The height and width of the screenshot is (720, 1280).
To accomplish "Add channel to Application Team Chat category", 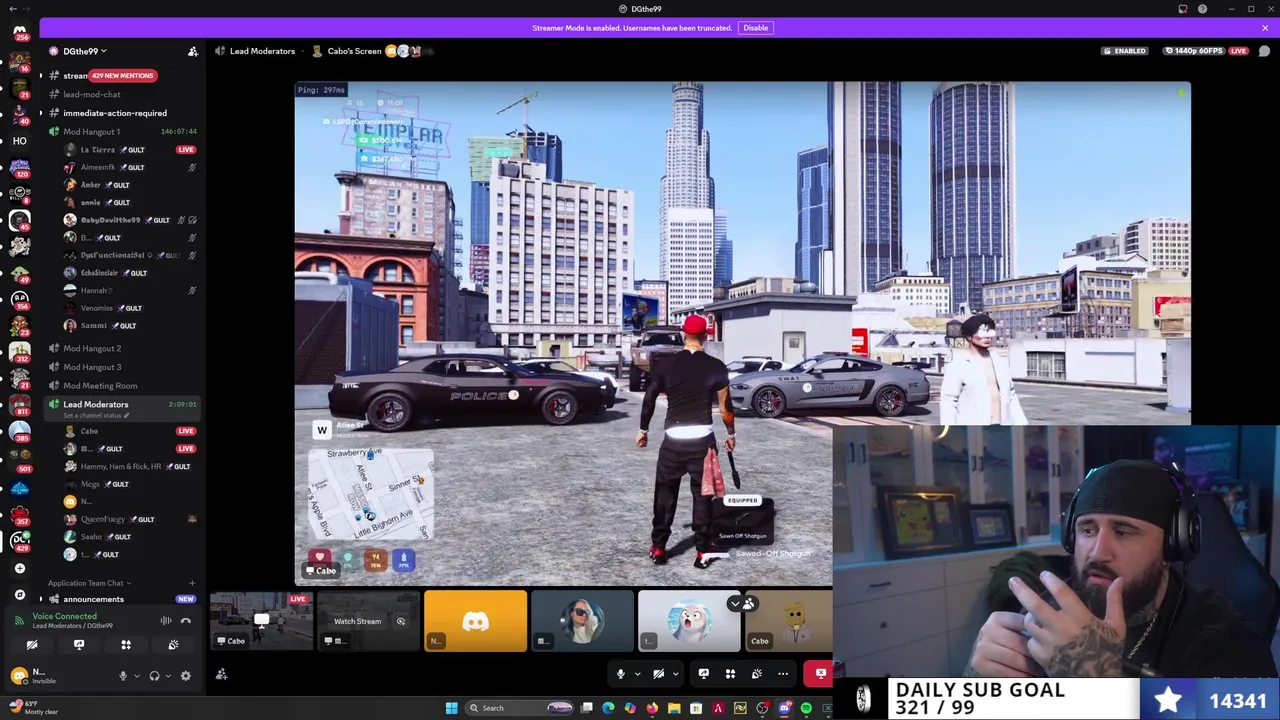I will click(192, 583).
